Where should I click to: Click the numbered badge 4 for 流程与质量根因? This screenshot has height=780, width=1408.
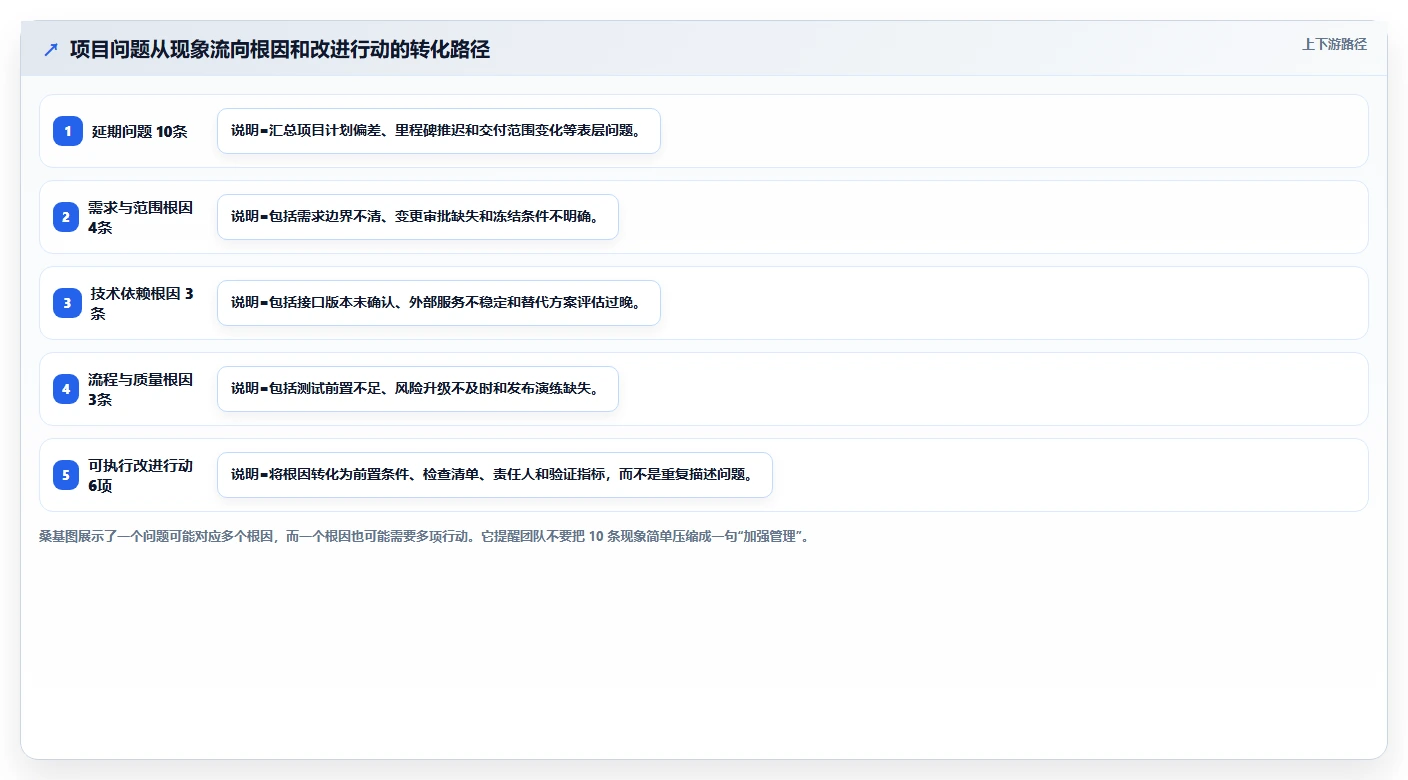click(66, 389)
